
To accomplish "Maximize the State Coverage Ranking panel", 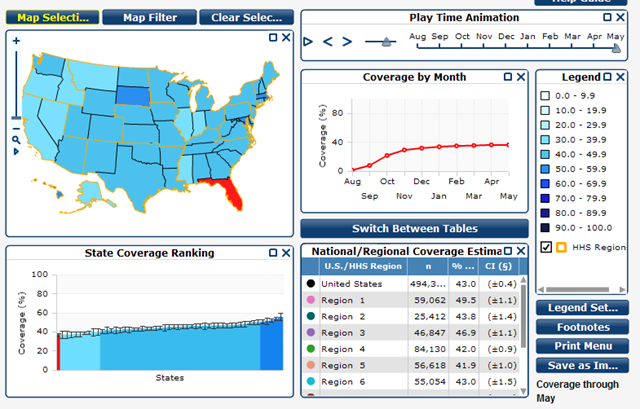I will point(273,253).
